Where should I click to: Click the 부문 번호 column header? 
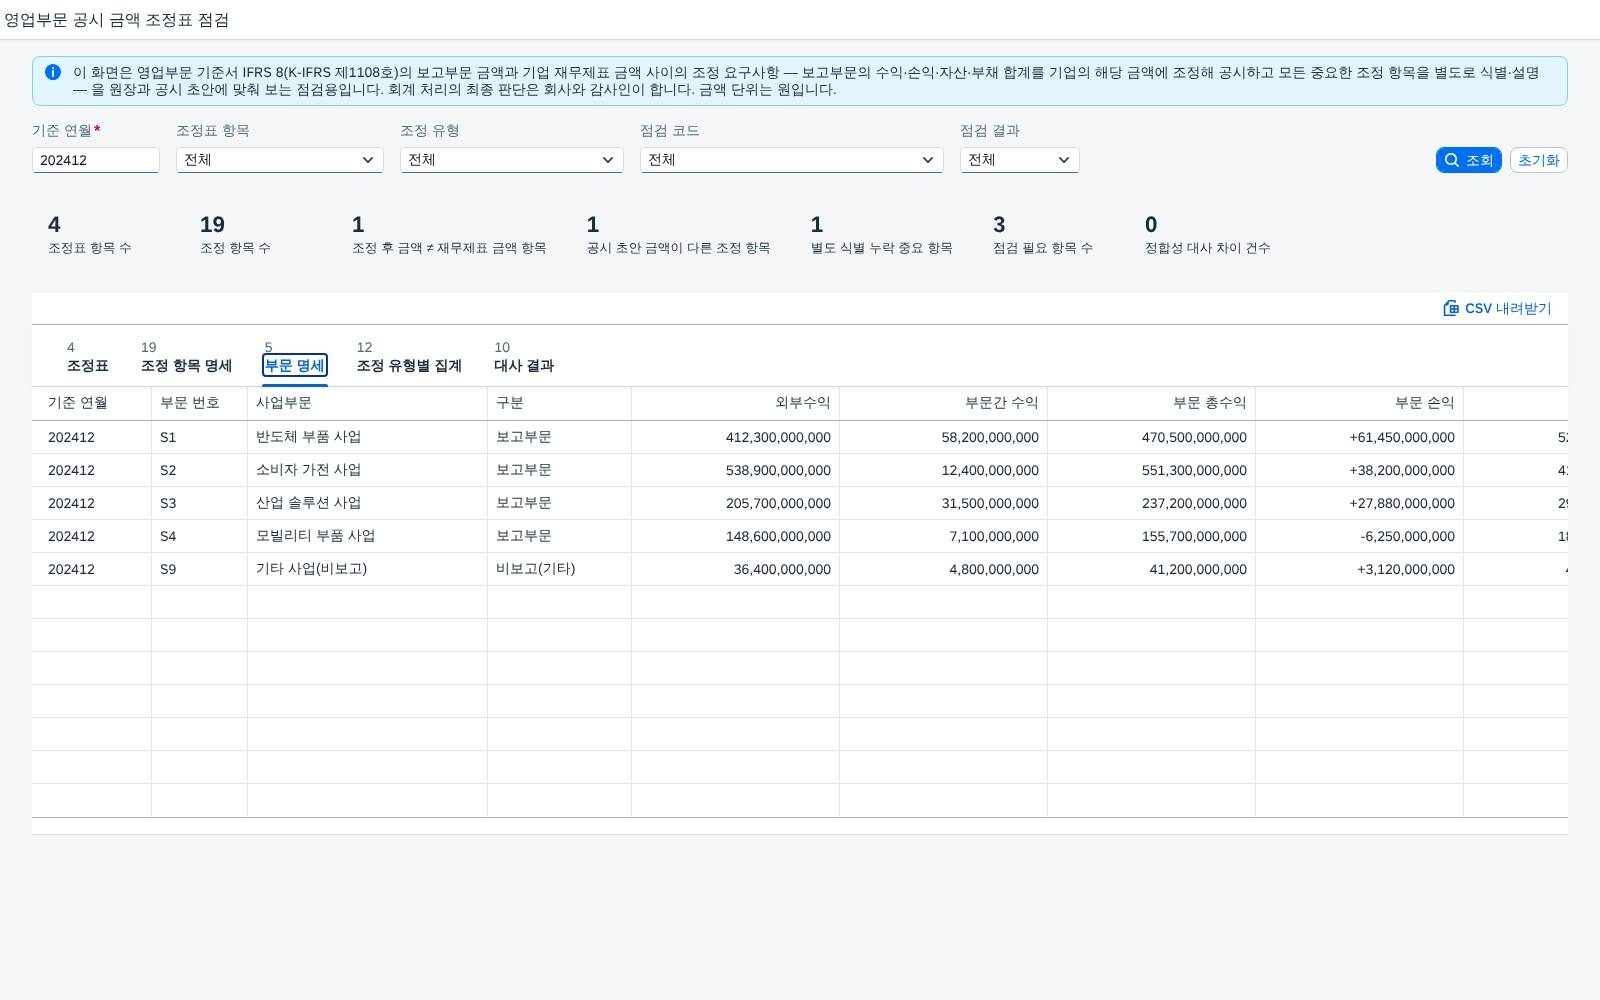pos(199,403)
